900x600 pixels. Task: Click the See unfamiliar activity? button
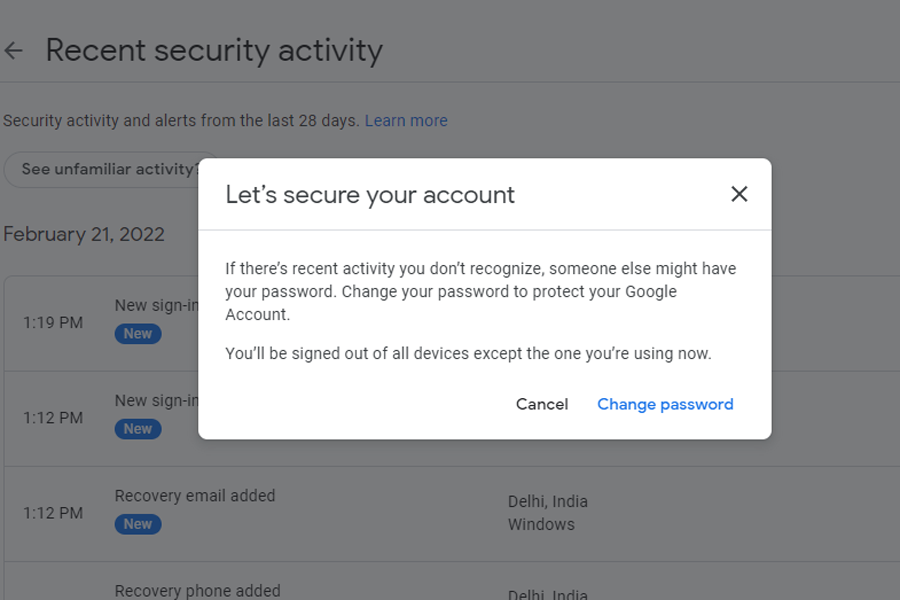click(105, 169)
